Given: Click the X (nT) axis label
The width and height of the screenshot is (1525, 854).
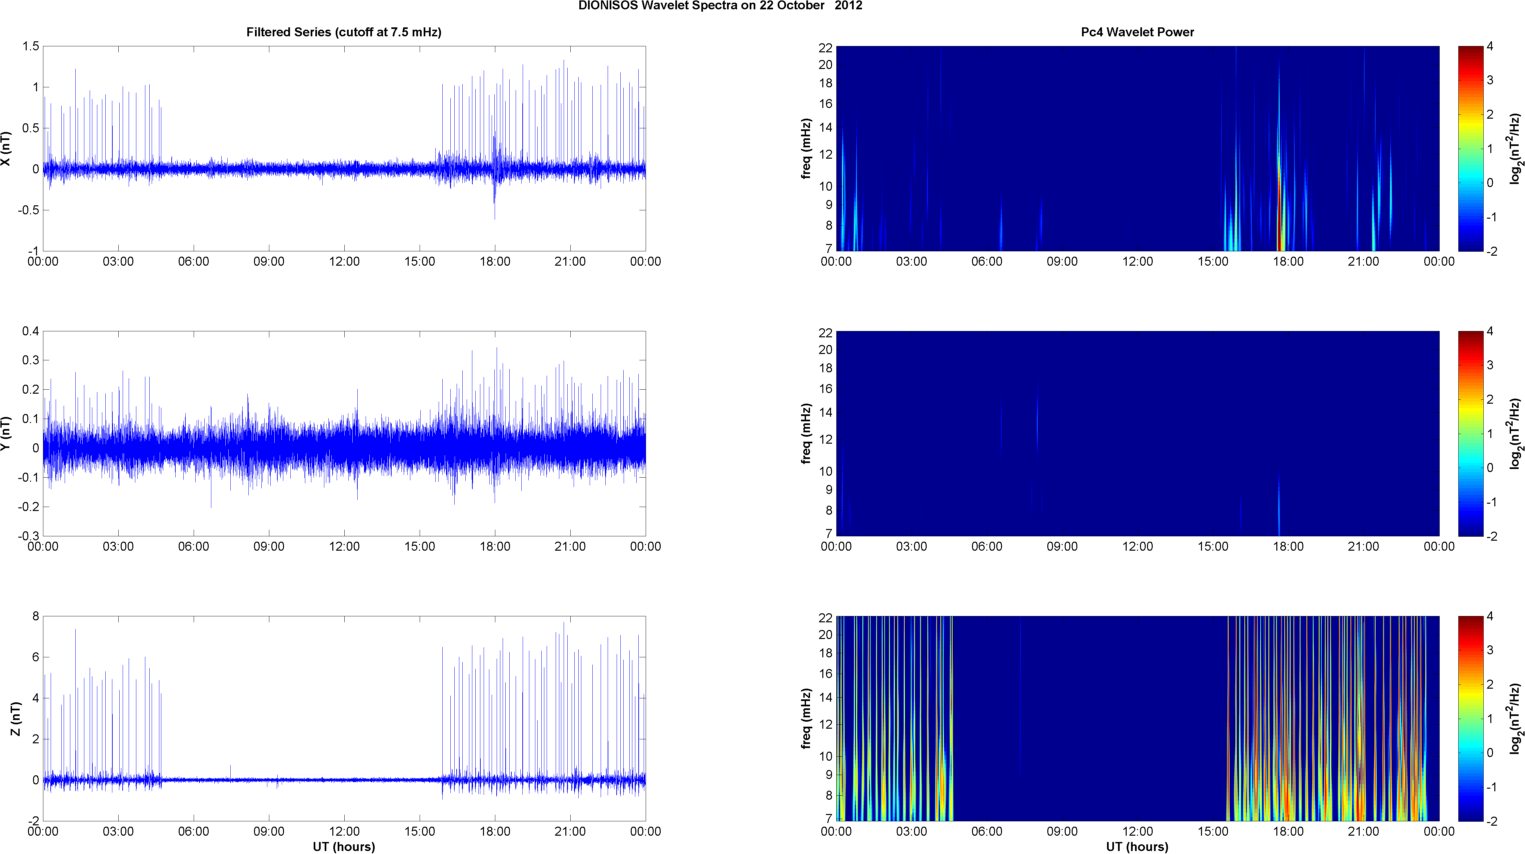Looking at the screenshot, I should tap(7, 149).
